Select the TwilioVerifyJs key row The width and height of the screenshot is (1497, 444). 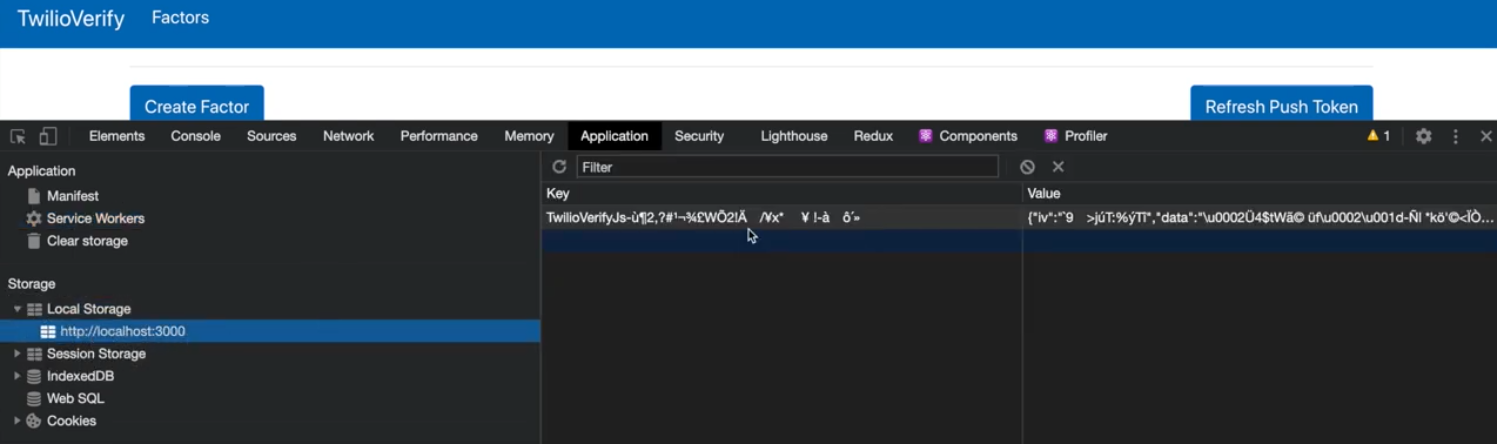click(702, 217)
